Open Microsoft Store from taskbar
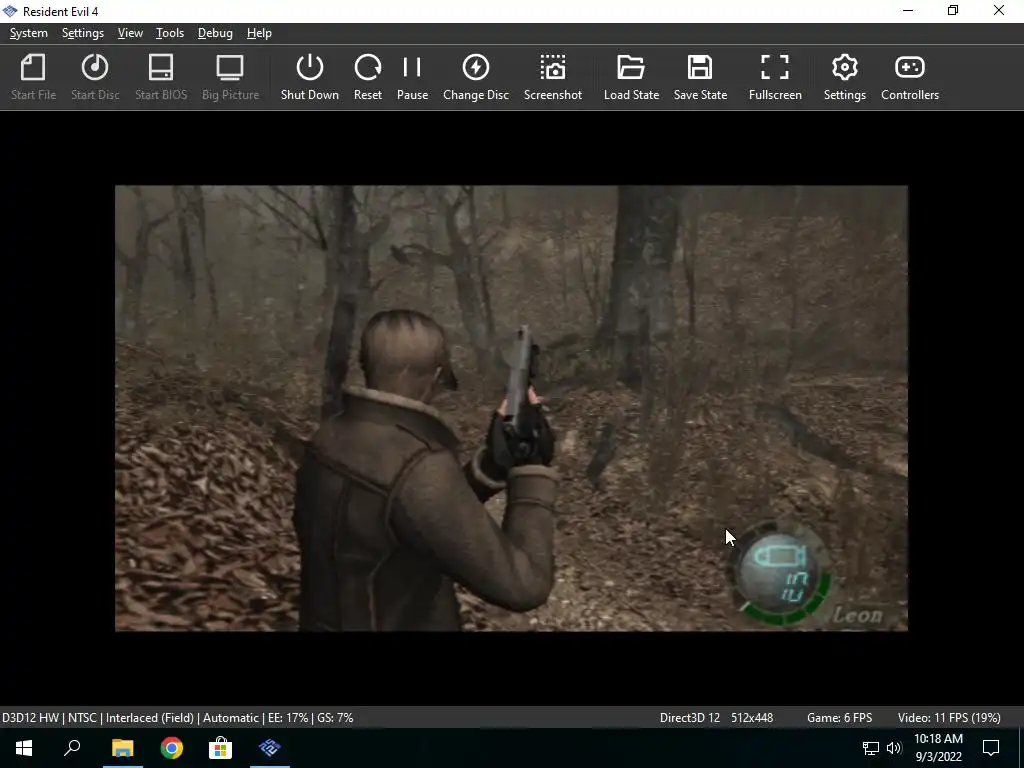 [220, 748]
